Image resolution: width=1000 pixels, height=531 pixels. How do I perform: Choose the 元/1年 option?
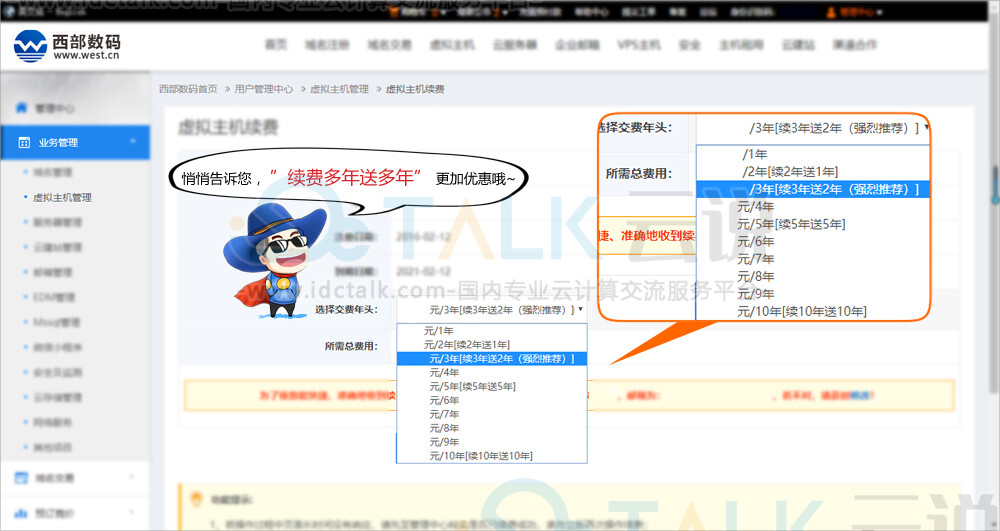[491, 331]
